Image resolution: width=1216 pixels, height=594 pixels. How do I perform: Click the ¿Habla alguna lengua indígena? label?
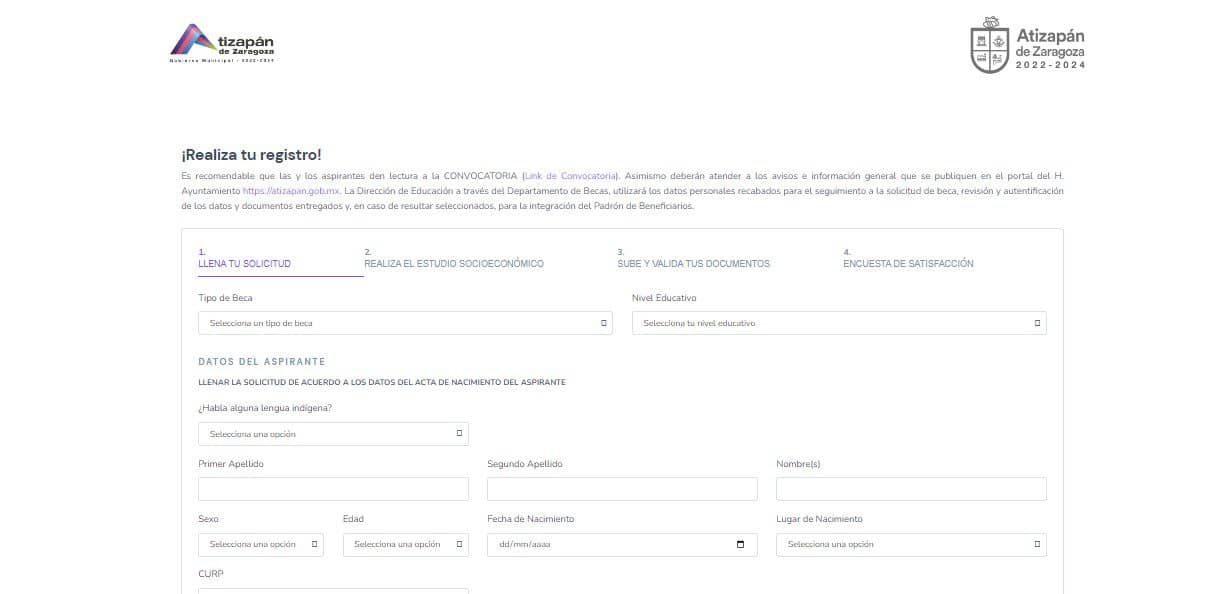point(265,408)
